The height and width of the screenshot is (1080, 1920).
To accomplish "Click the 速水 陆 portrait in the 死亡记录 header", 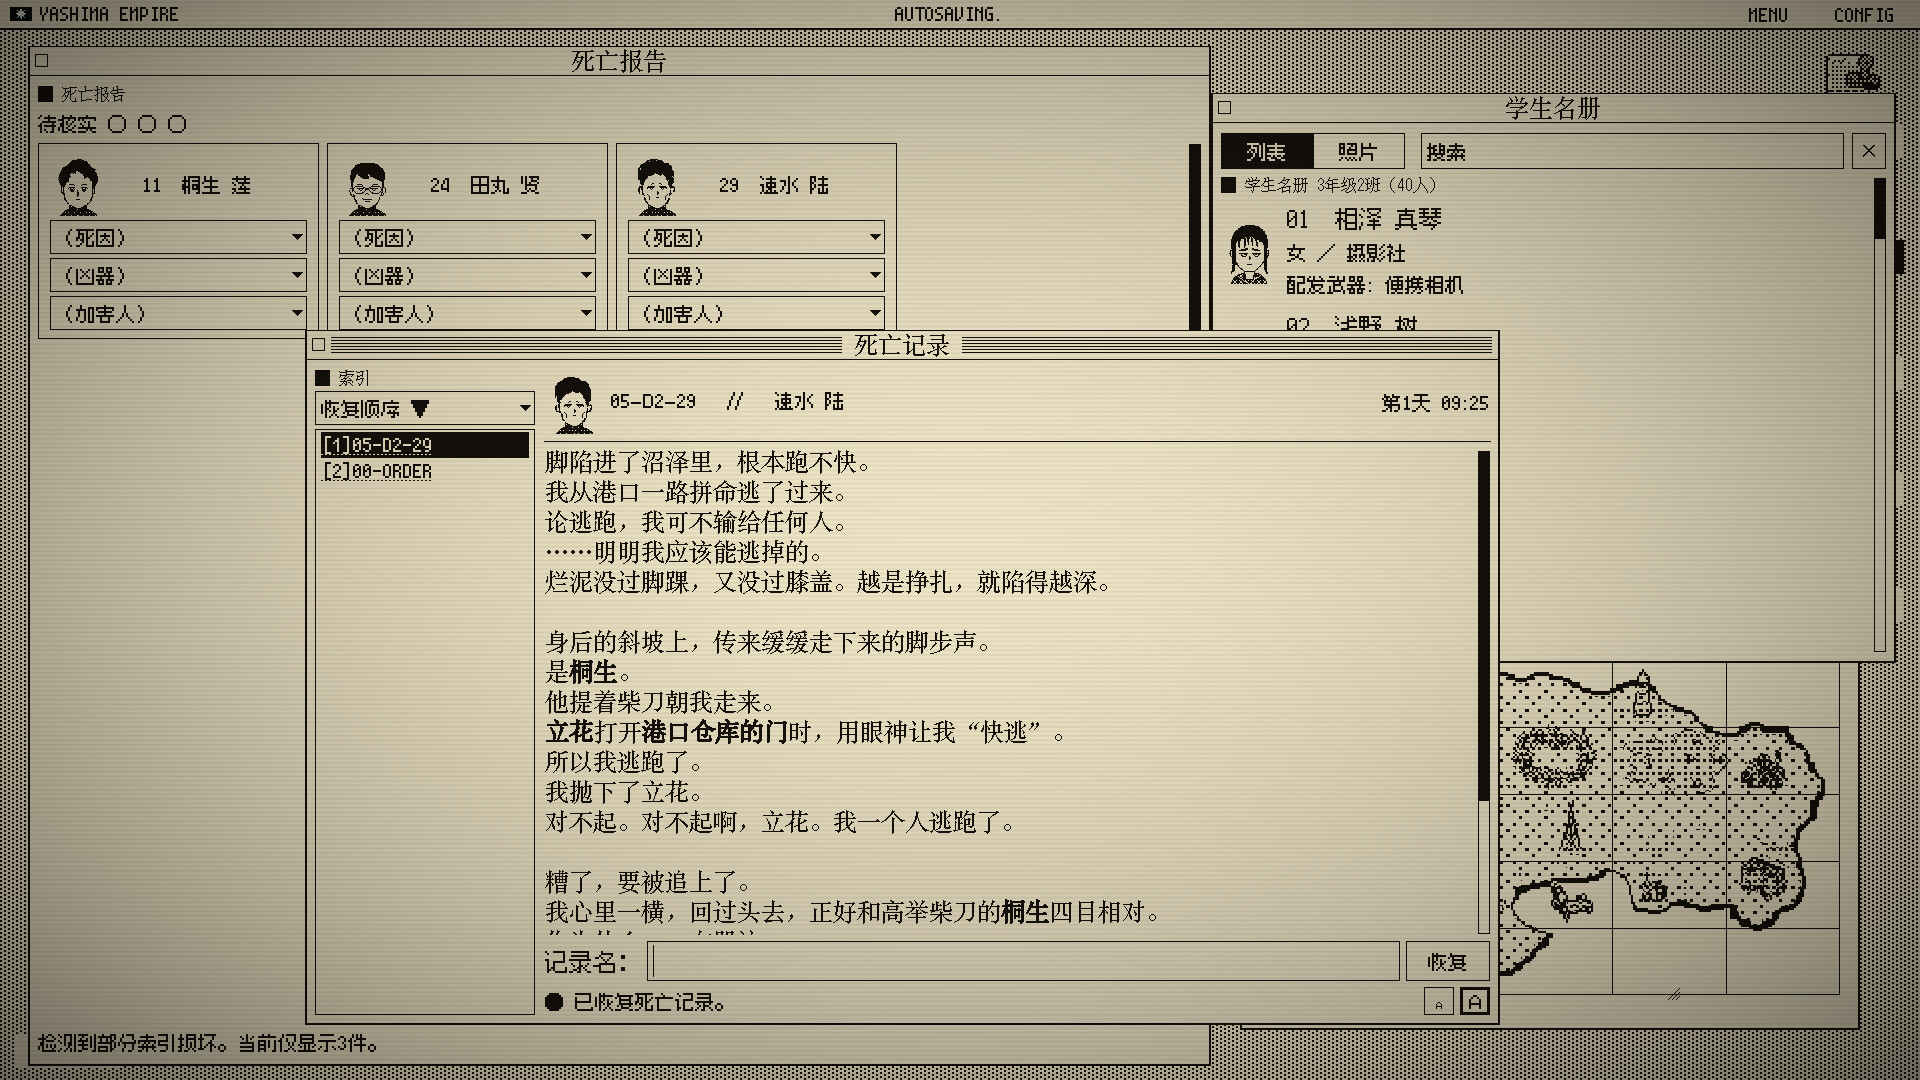I will pyautogui.click(x=573, y=404).
